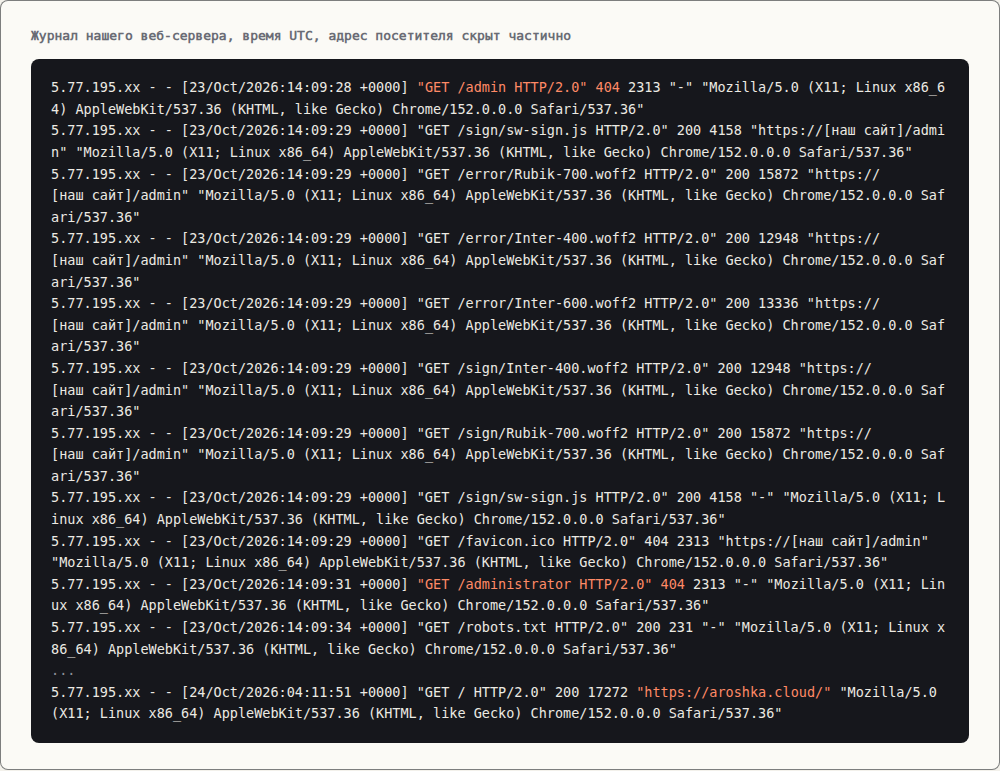The width and height of the screenshot is (1000, 771).
Task: Select the "/error/Rubik-700.woff2" request path
Action: (x=547, y=174)
